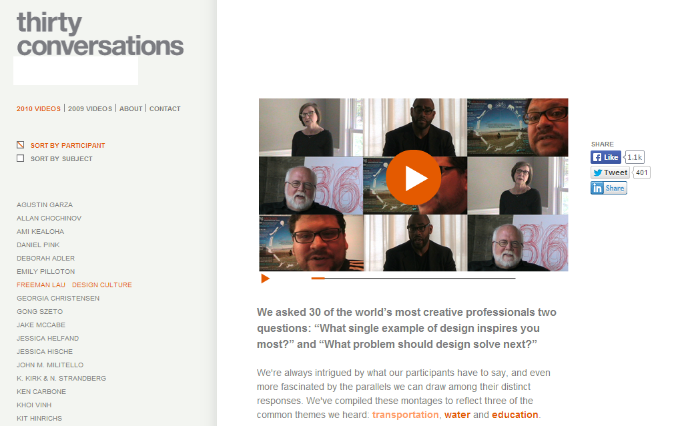Click the Facebook Like button
697x426 pixels.
(x=605, y=157)
